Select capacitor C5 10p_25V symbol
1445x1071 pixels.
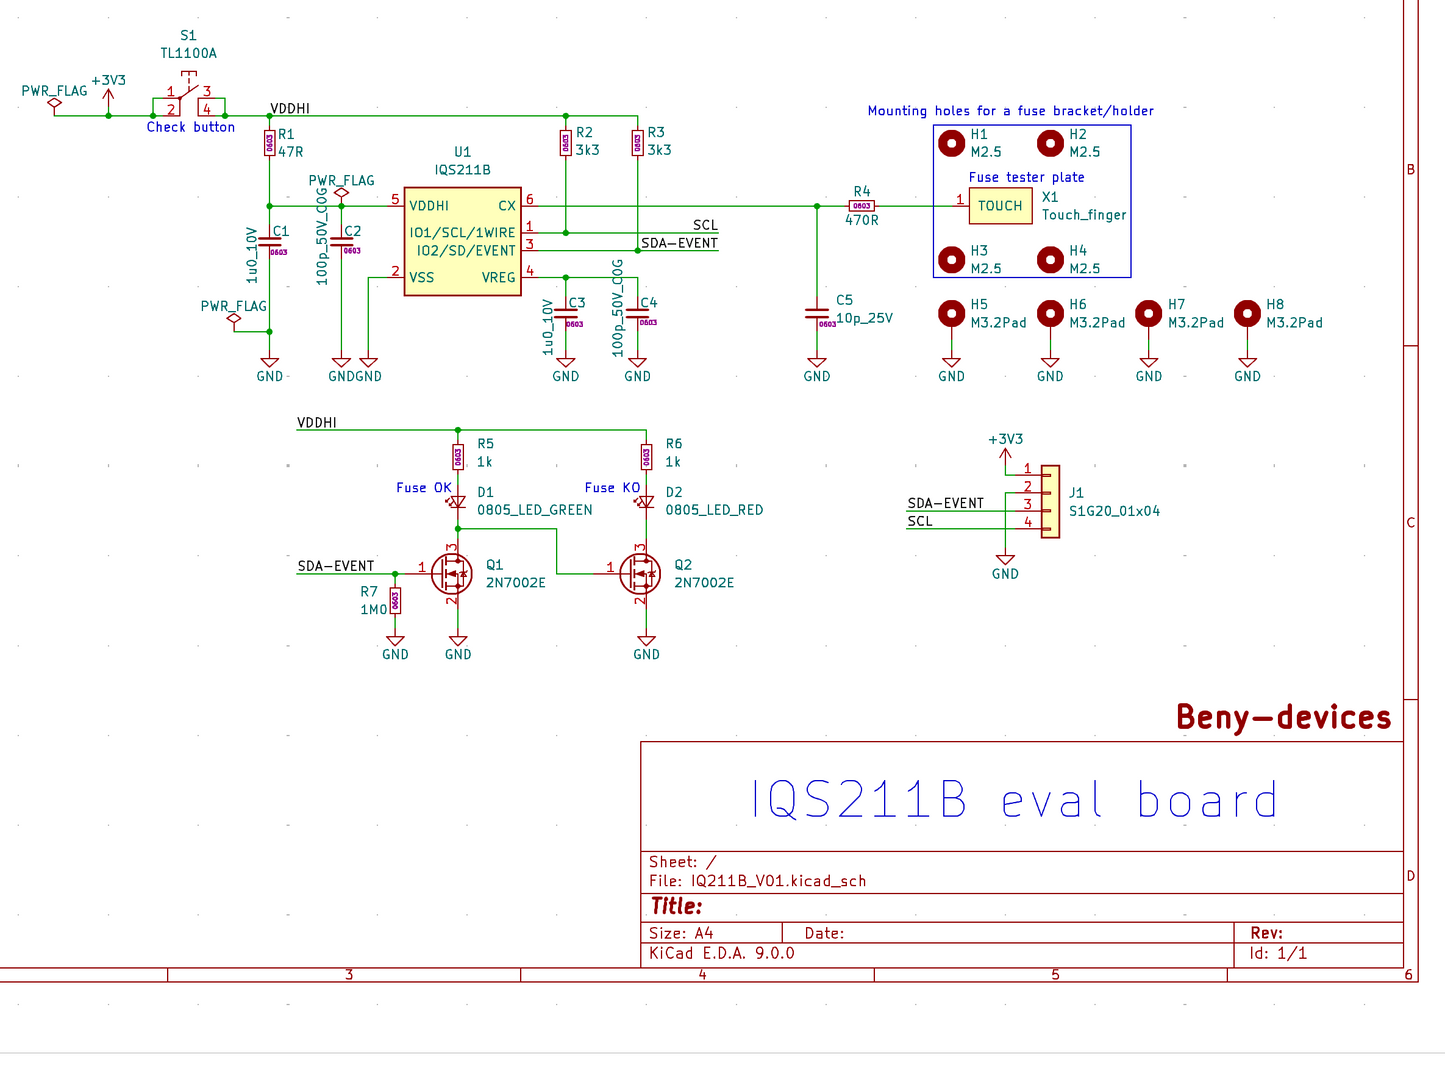817,313
